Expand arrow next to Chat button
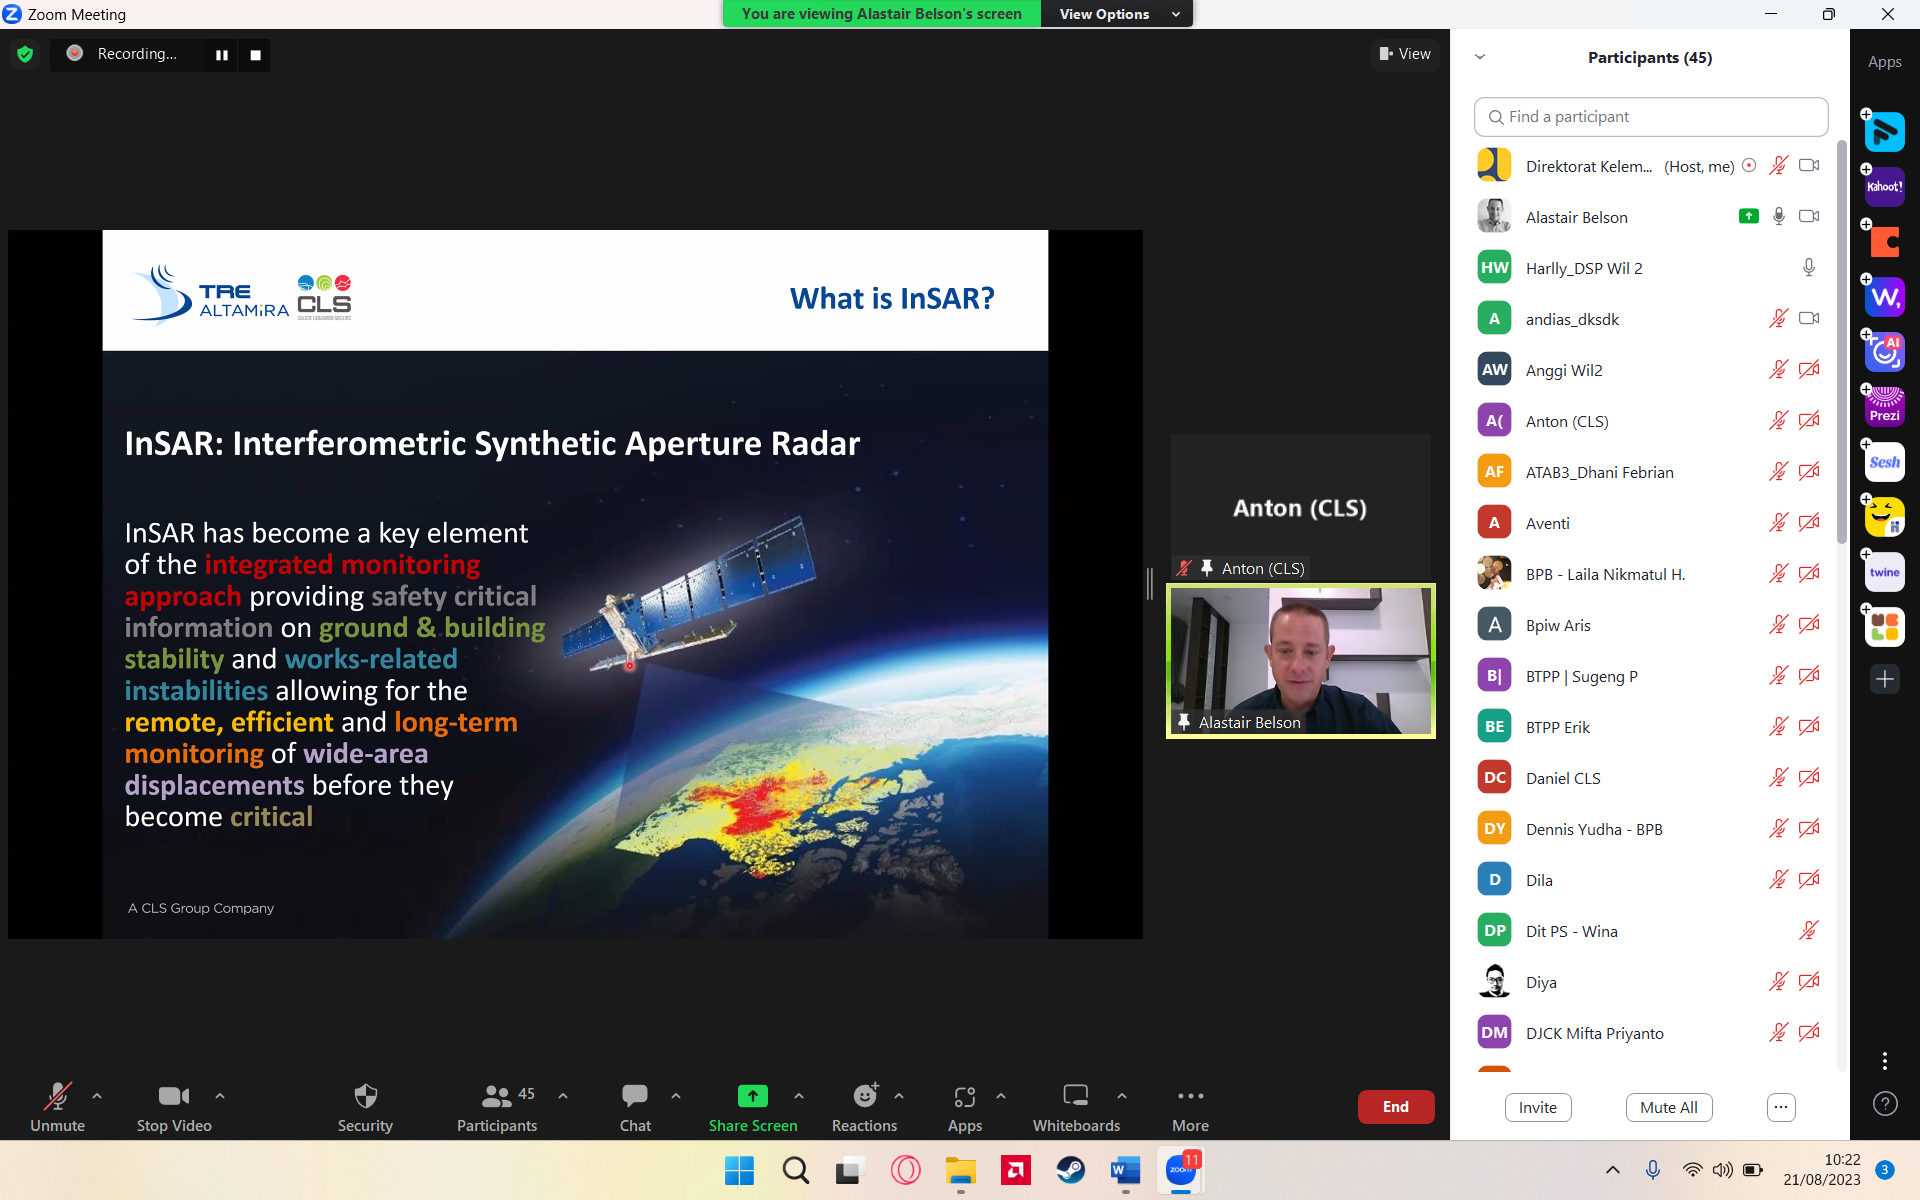1920x1200 pixels. [676, 1096]
